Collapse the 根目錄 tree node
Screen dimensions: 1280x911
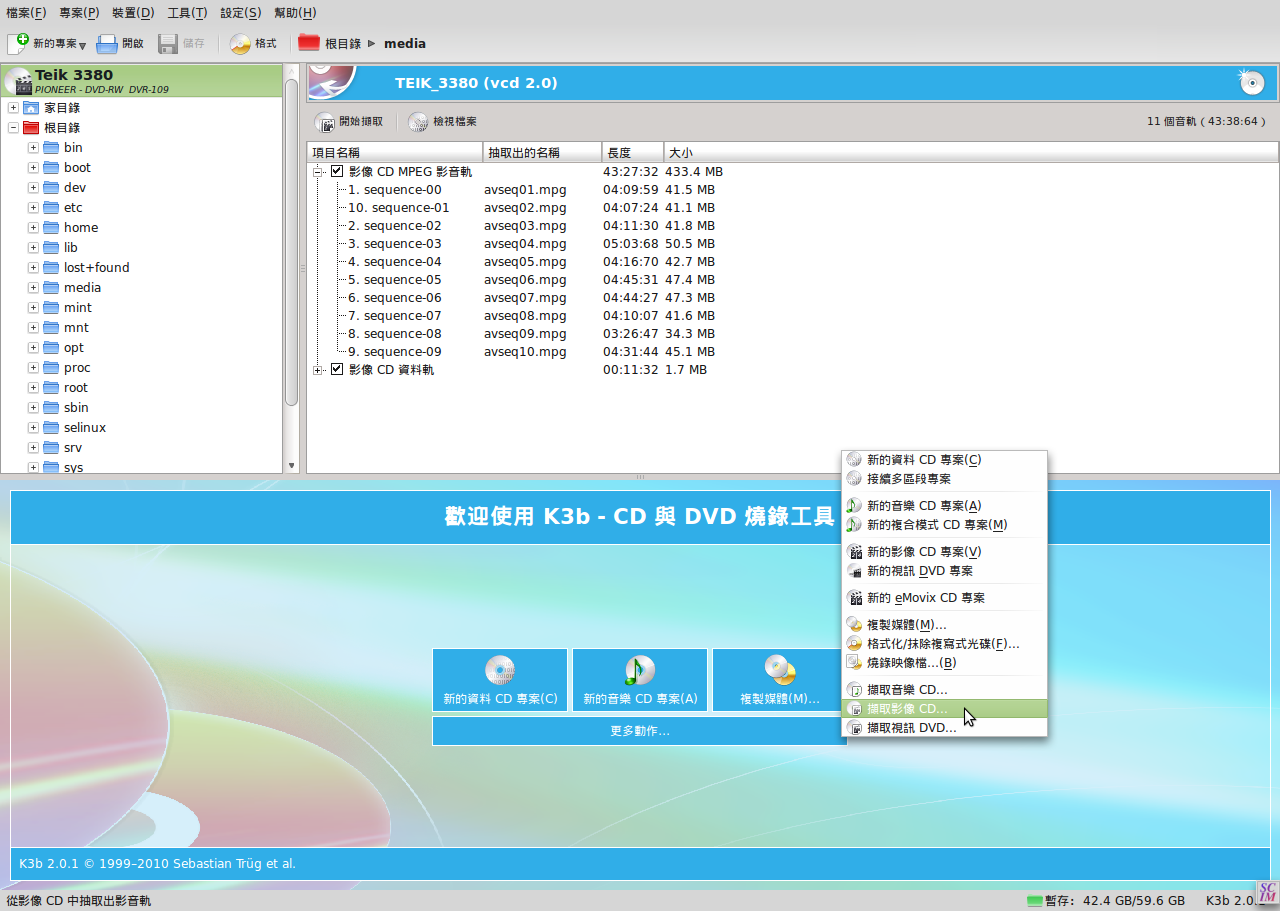pyautogui.click(x=13, y=128)
